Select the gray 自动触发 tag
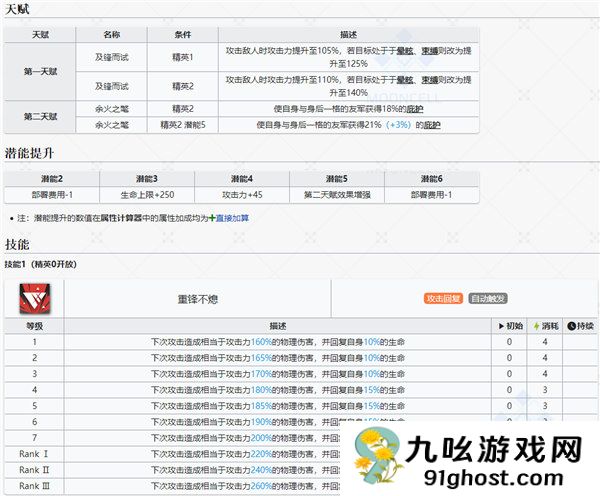Screen dimensions: 600x496 [x=488, y=298]
